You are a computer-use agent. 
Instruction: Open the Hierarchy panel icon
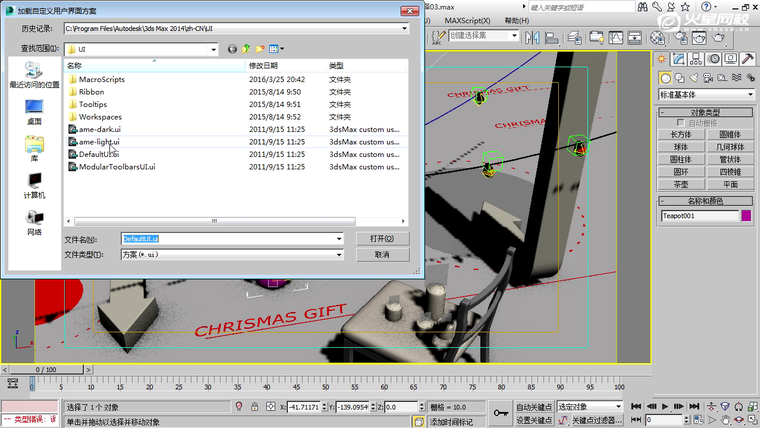click(x=697, y=59)
